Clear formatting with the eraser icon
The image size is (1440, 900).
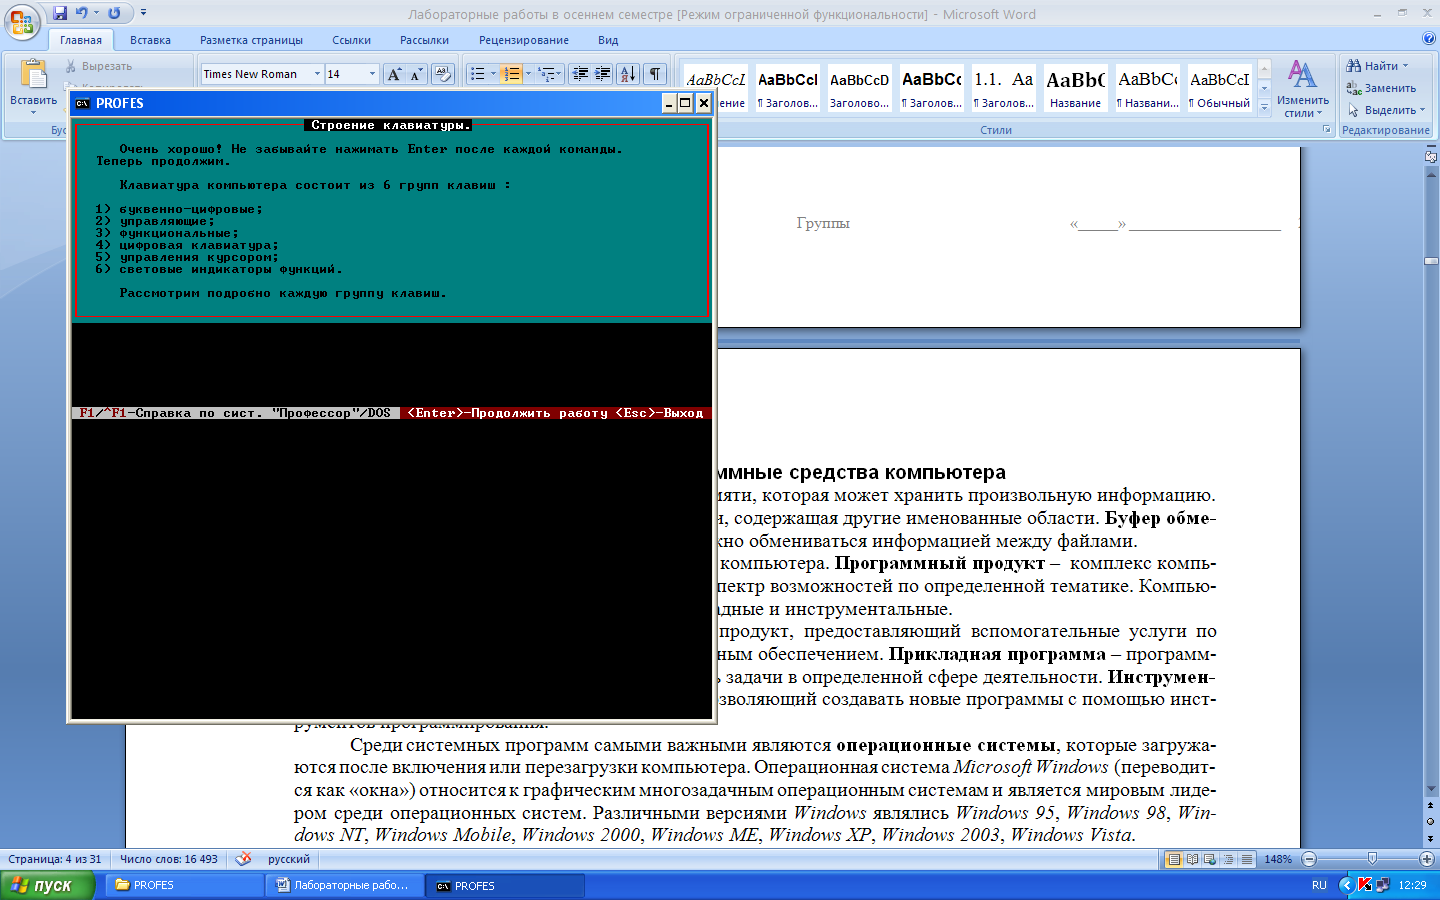[443, 74]
